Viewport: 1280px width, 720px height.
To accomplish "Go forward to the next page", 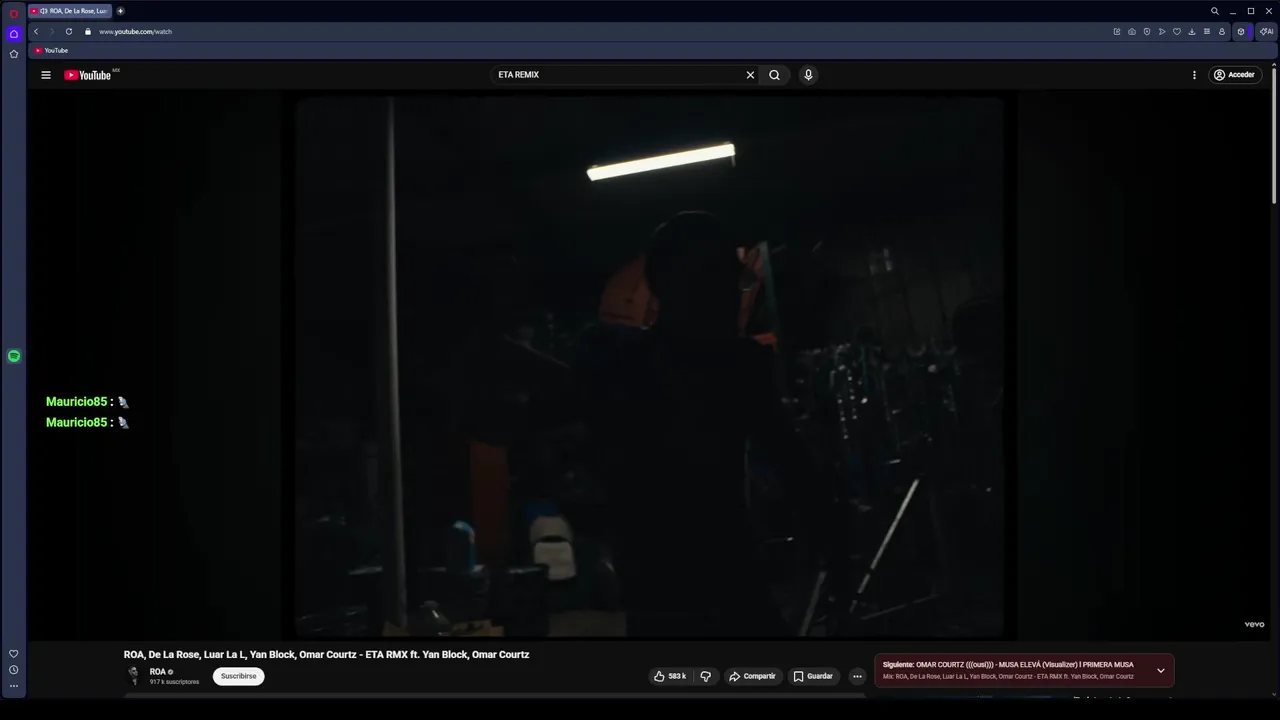I will coord(52,31).
